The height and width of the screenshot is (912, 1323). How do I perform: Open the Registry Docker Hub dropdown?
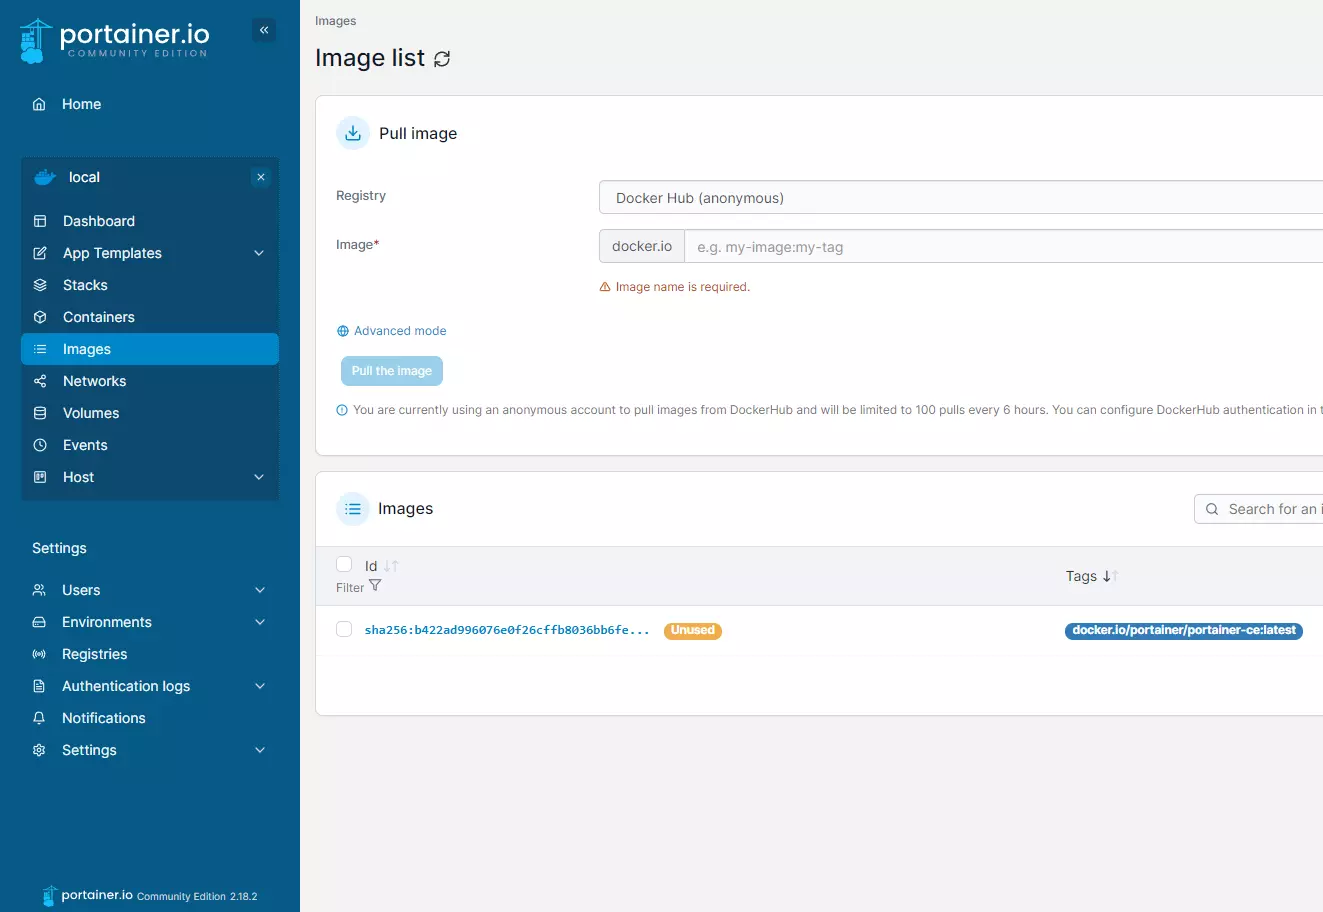pos(961,198)
